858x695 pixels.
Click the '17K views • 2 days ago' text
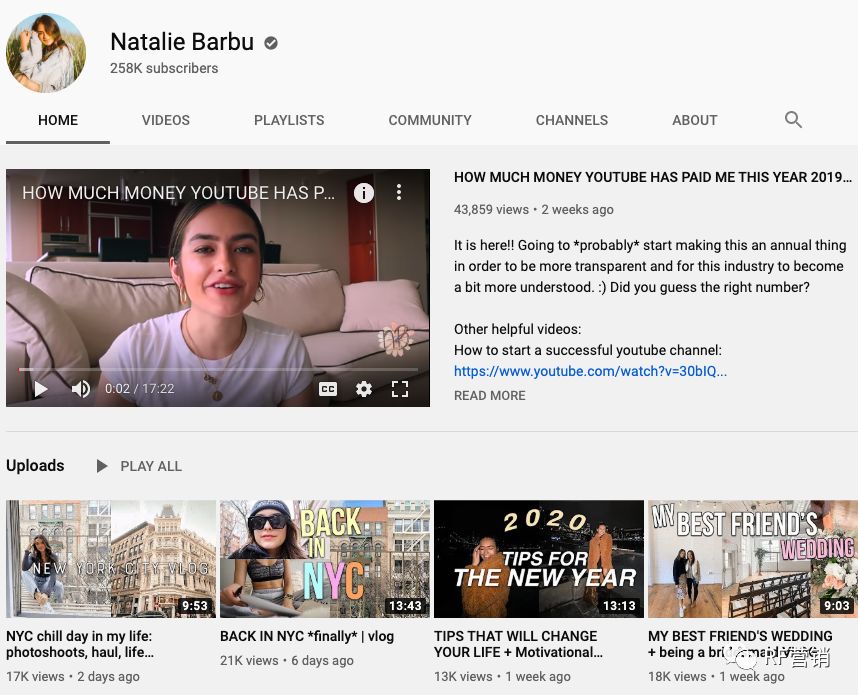pyautogui.click(x=73, y=677)
